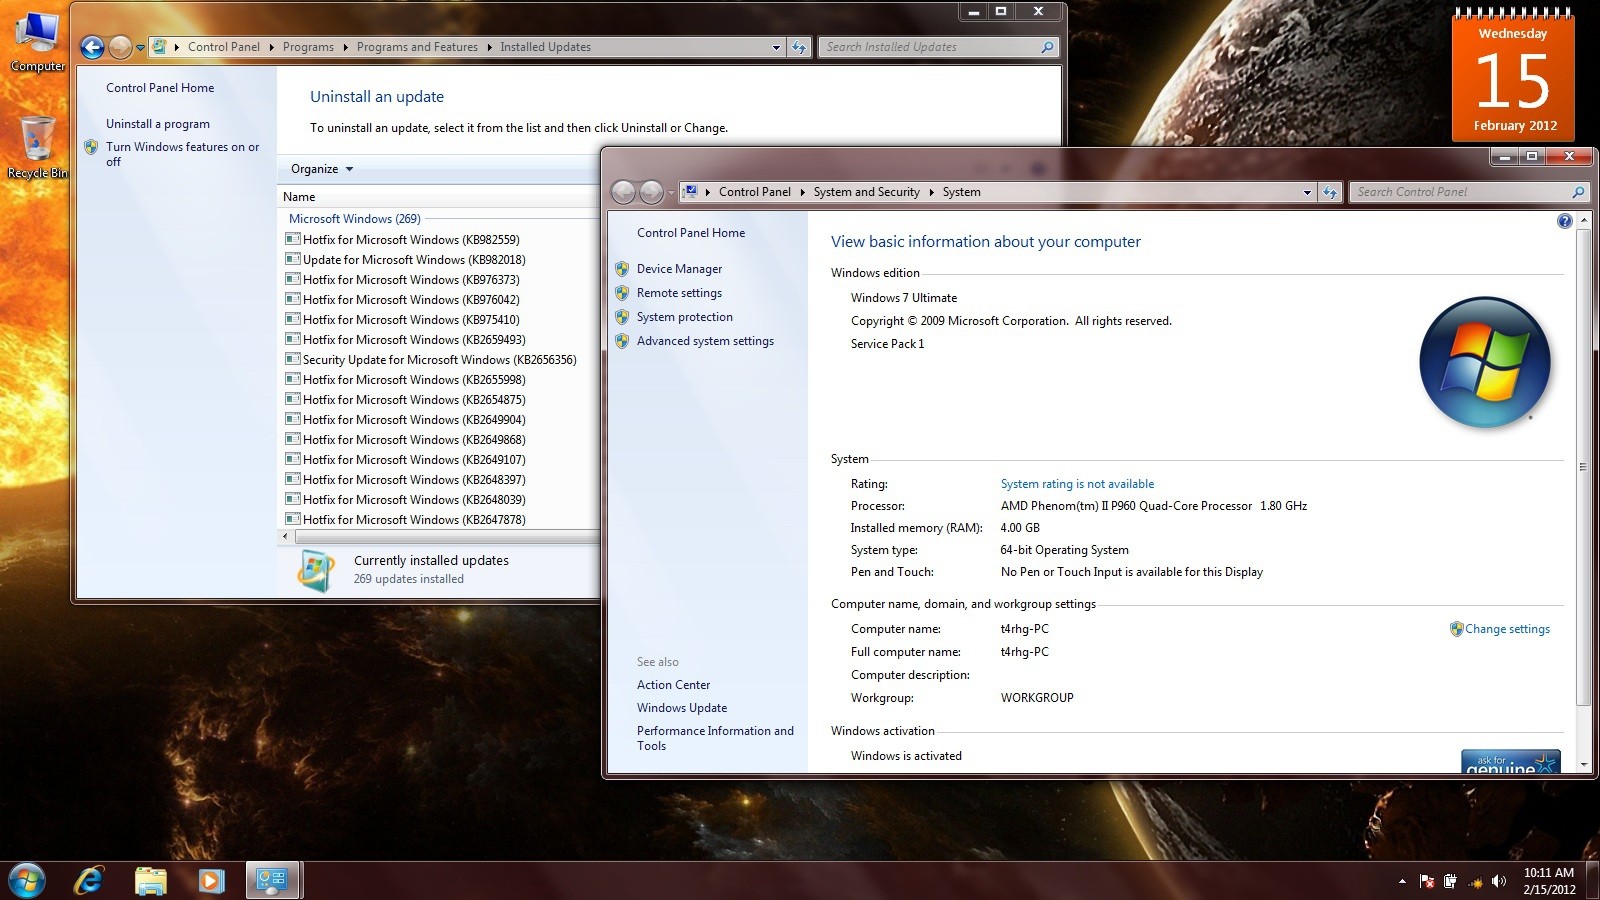Click search magnifier in Installed Updates window
The height and width of the screenshot is (900, 1600).
[1047, 47]
